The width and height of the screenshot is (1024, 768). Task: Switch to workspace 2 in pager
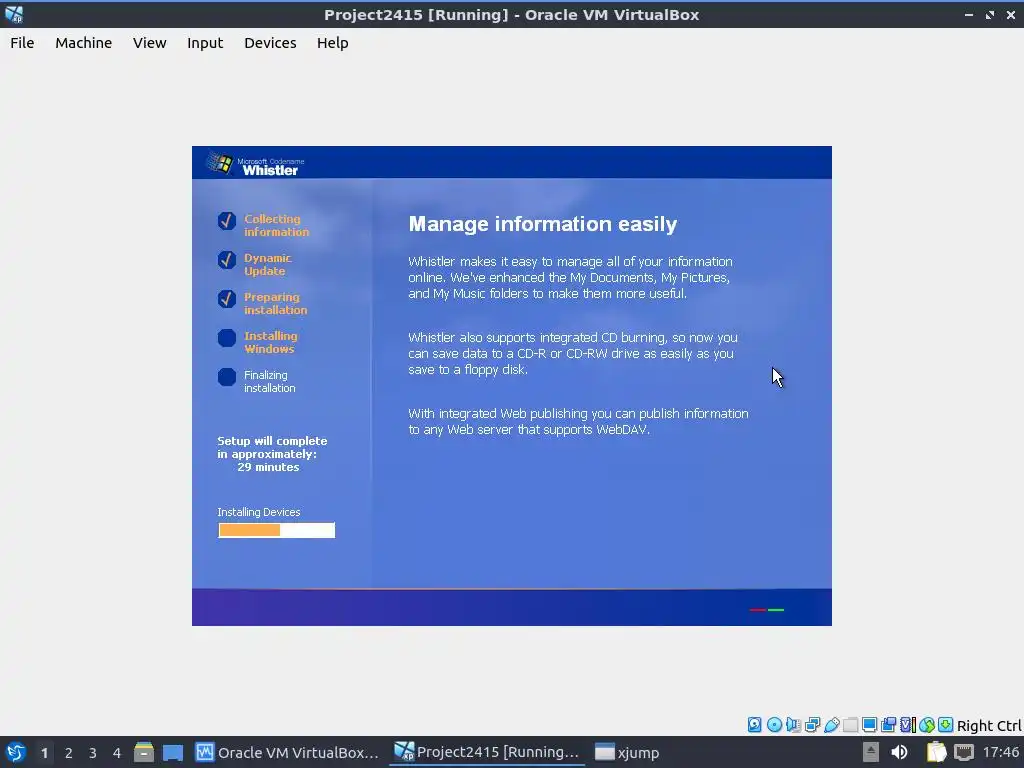point(69,753)
